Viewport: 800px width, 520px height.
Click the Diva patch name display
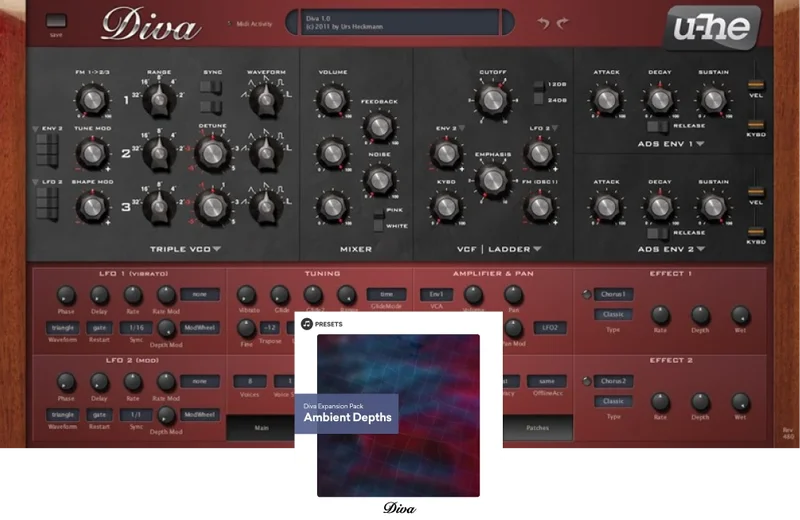[401, 22]
